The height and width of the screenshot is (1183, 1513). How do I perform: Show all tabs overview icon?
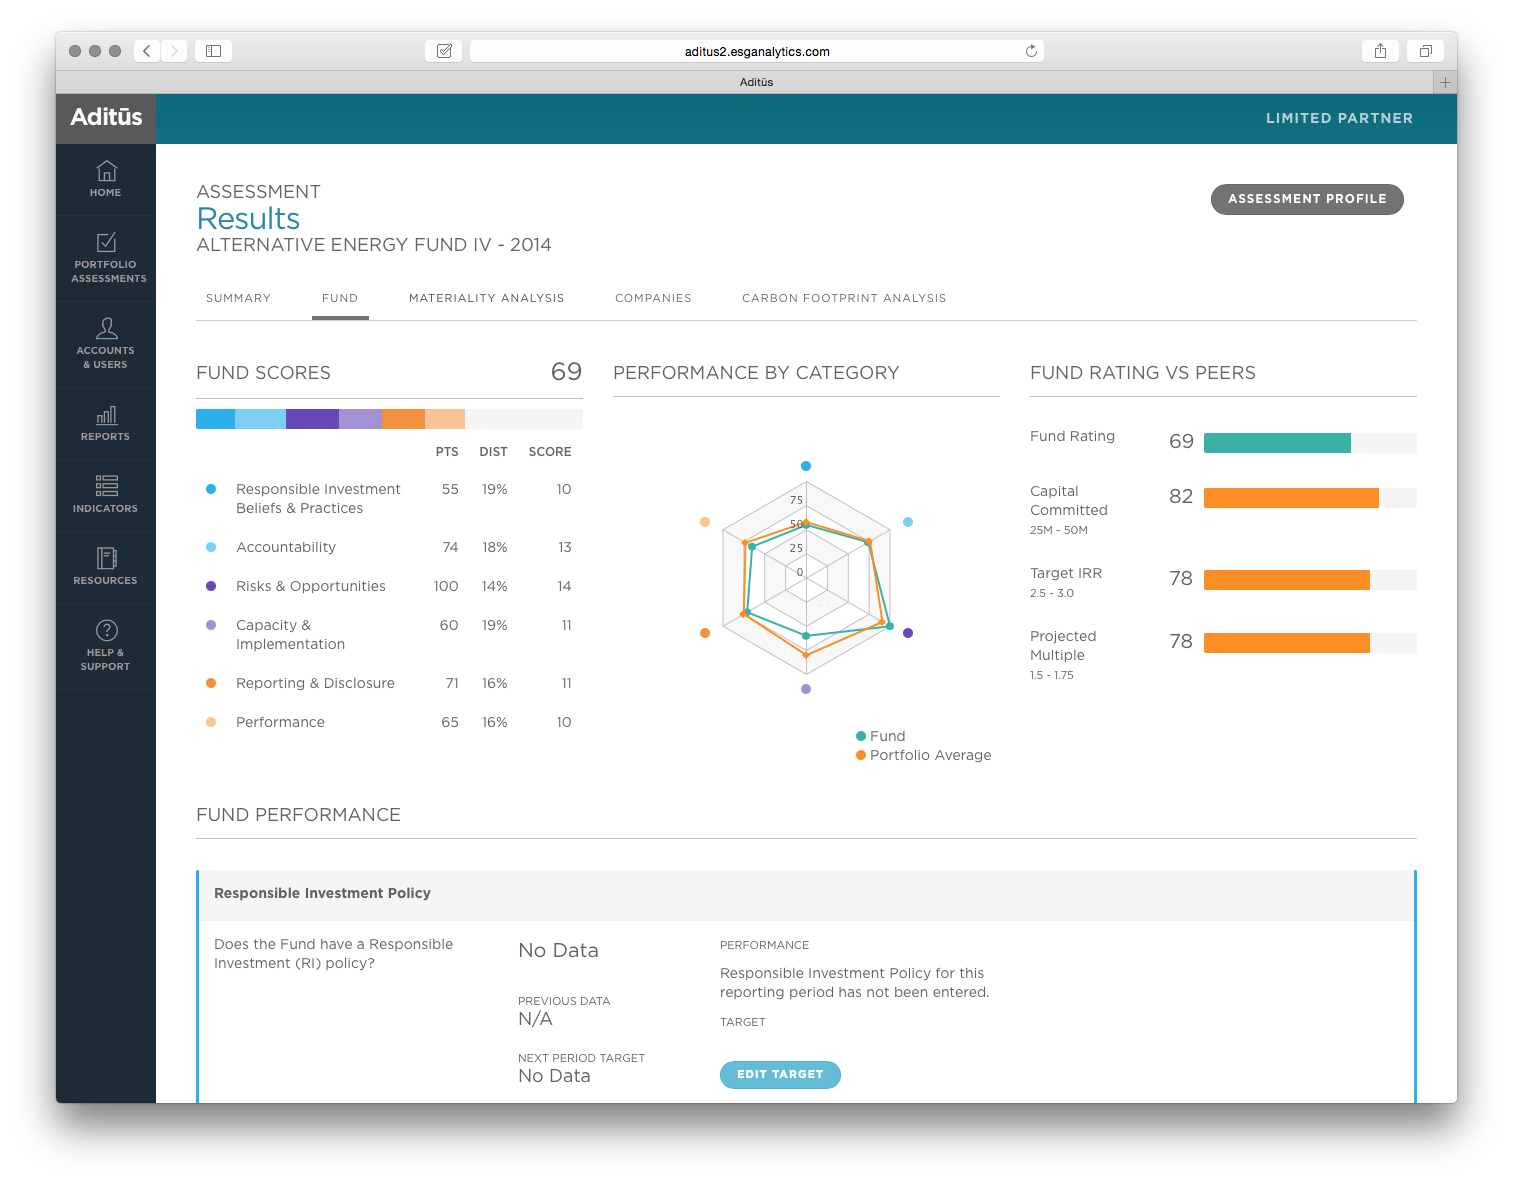coord(1425,51)
